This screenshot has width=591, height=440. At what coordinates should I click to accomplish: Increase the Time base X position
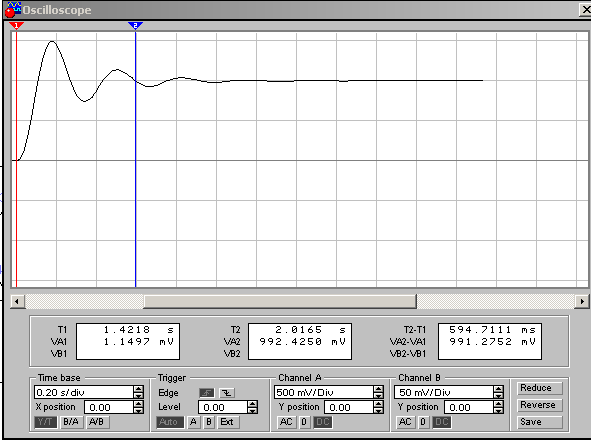click(138, 404)
